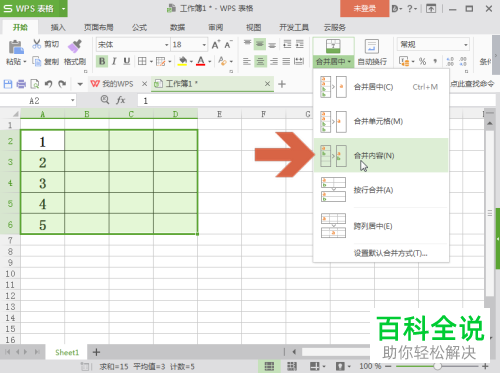Toggle vertical middle alignment

(260, 44)
